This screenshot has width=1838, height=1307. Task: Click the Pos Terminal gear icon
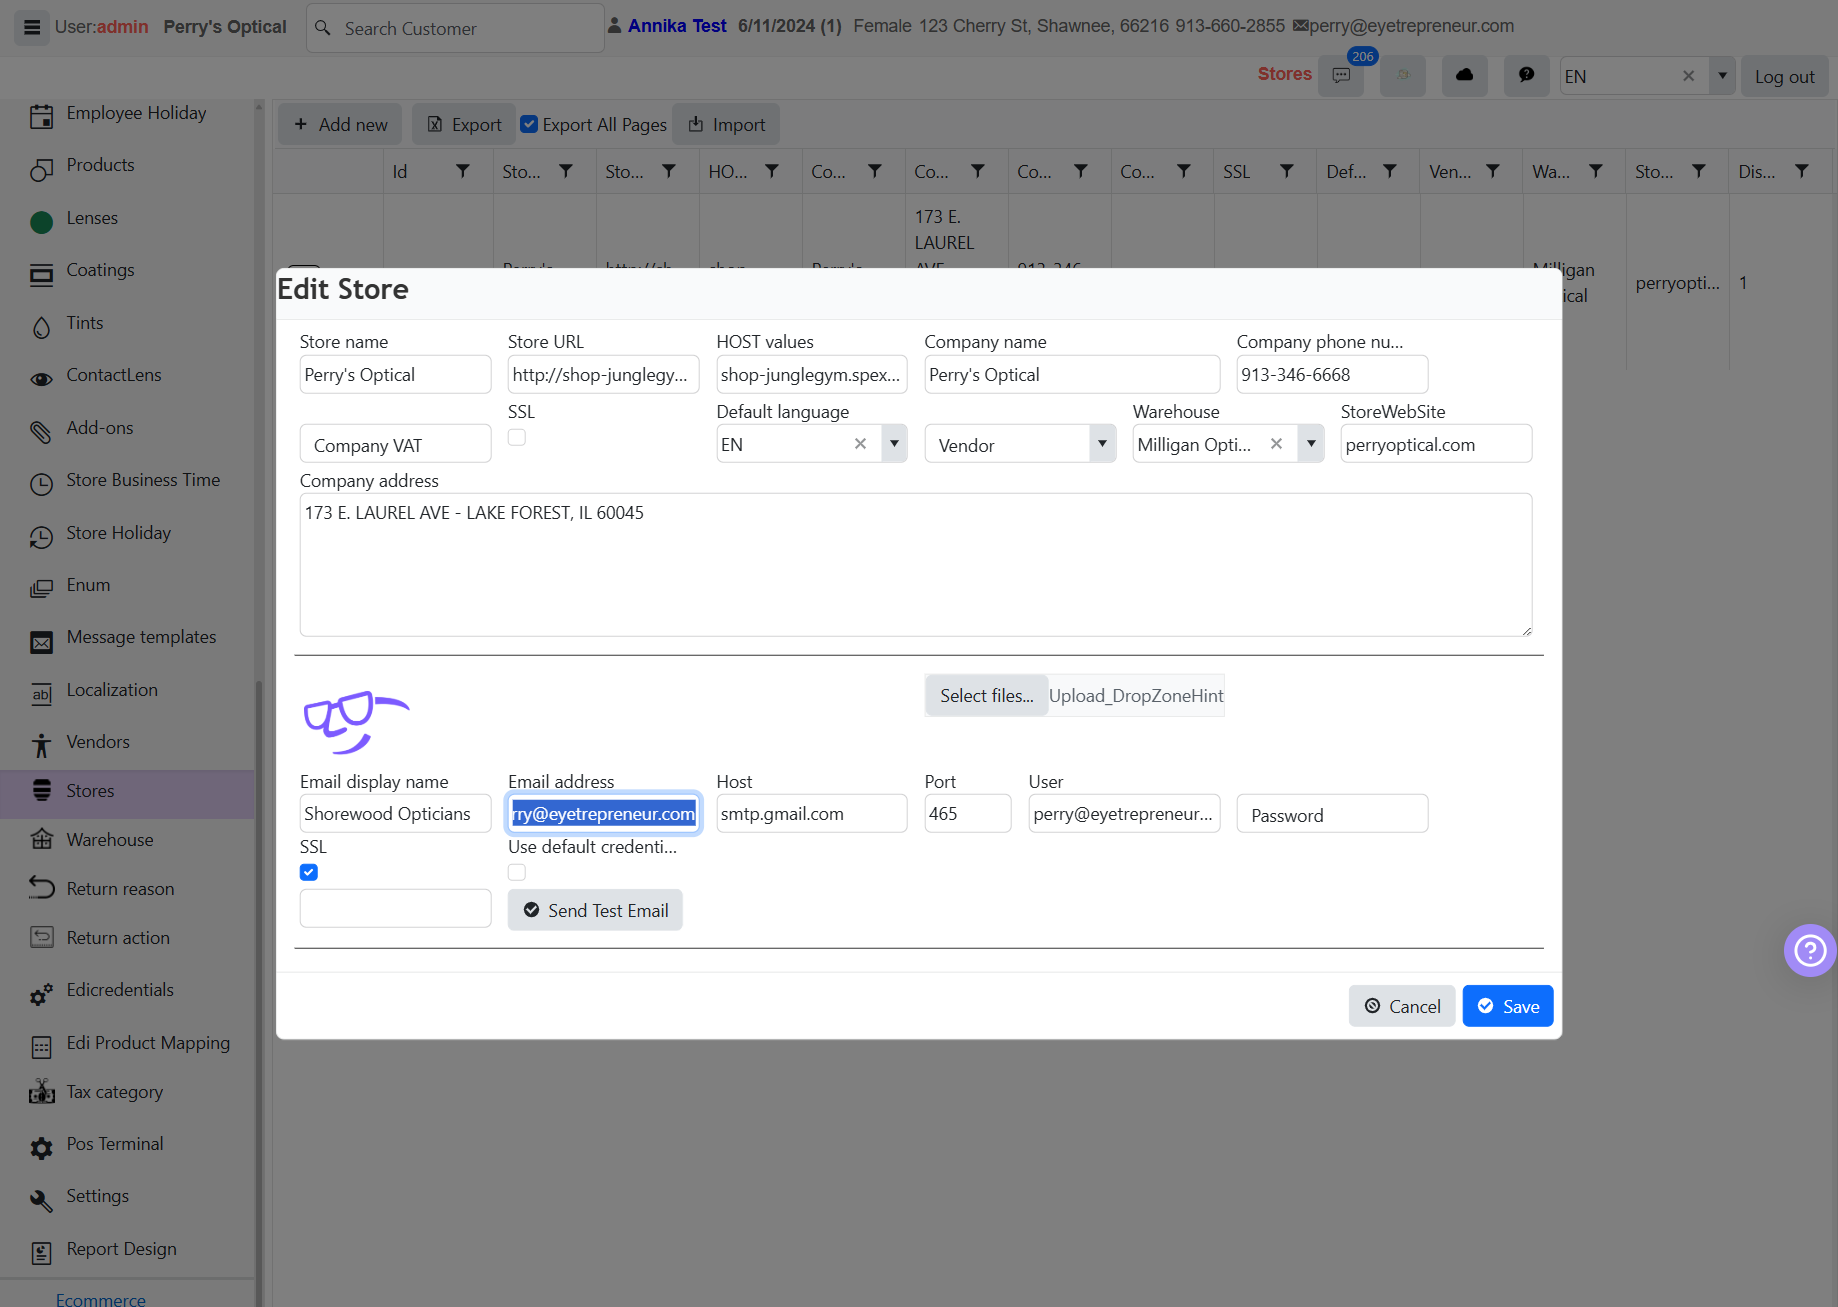[x=41, y=1148]
